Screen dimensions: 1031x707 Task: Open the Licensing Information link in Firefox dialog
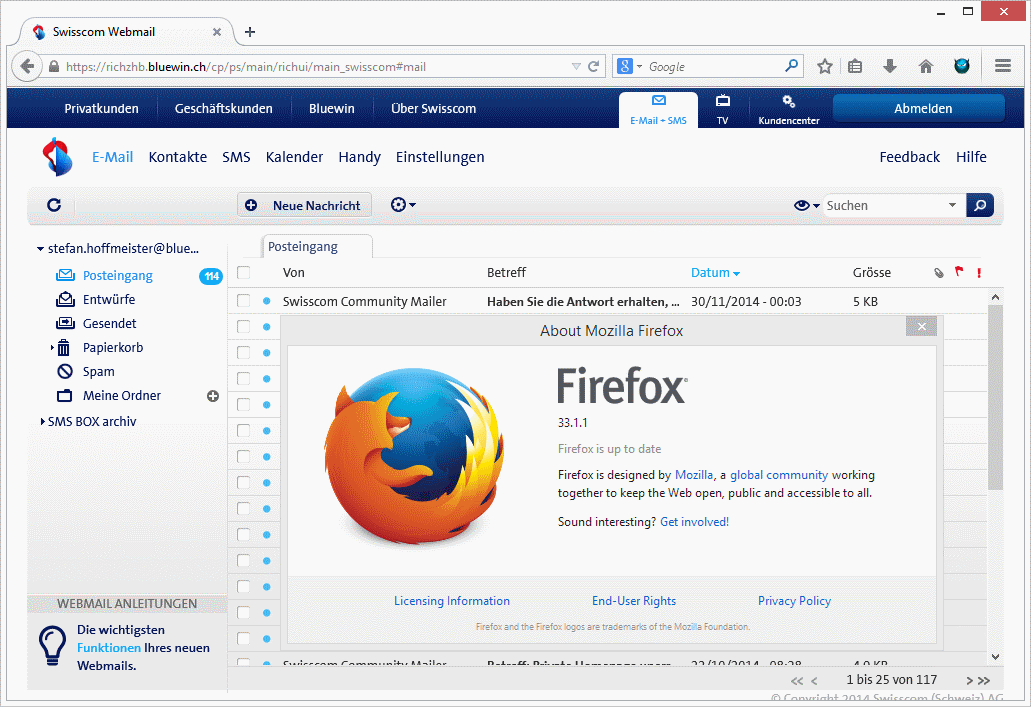click(x=451, y=600)
